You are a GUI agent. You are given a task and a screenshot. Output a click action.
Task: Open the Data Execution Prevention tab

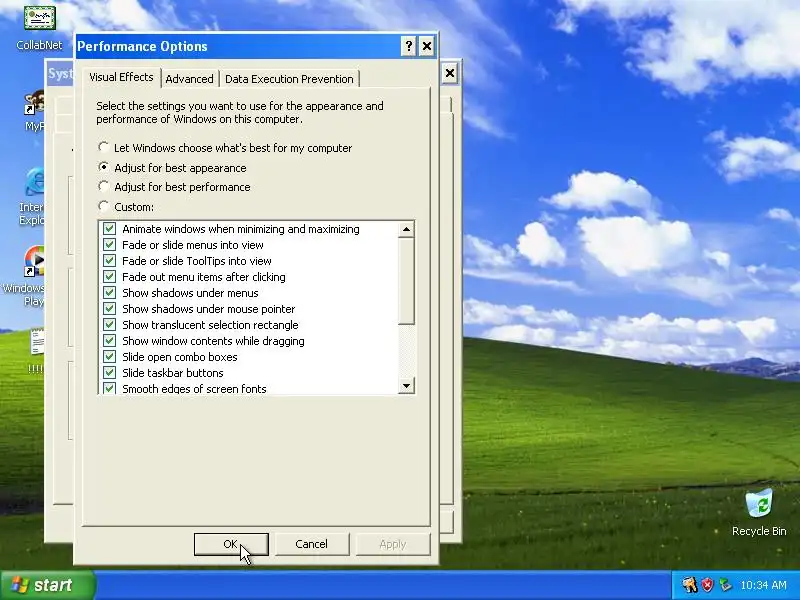click(289, 79)
